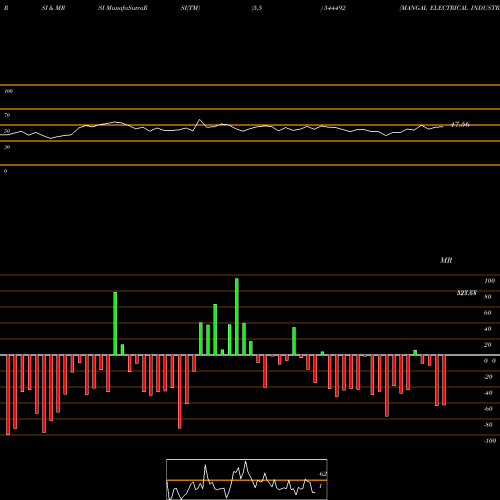This screenshot has width=500, height=500.
Task: Click the '62' value in mini chart
Action: point(322,474)
